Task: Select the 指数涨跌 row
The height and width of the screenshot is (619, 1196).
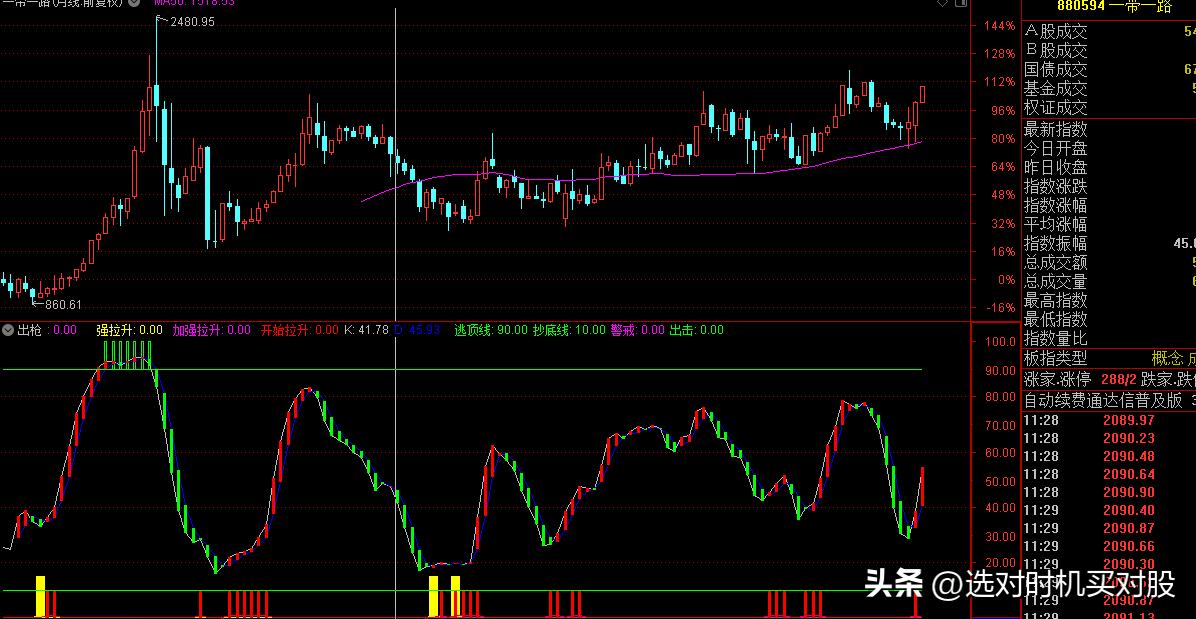Action: (x=1109, y=186)
